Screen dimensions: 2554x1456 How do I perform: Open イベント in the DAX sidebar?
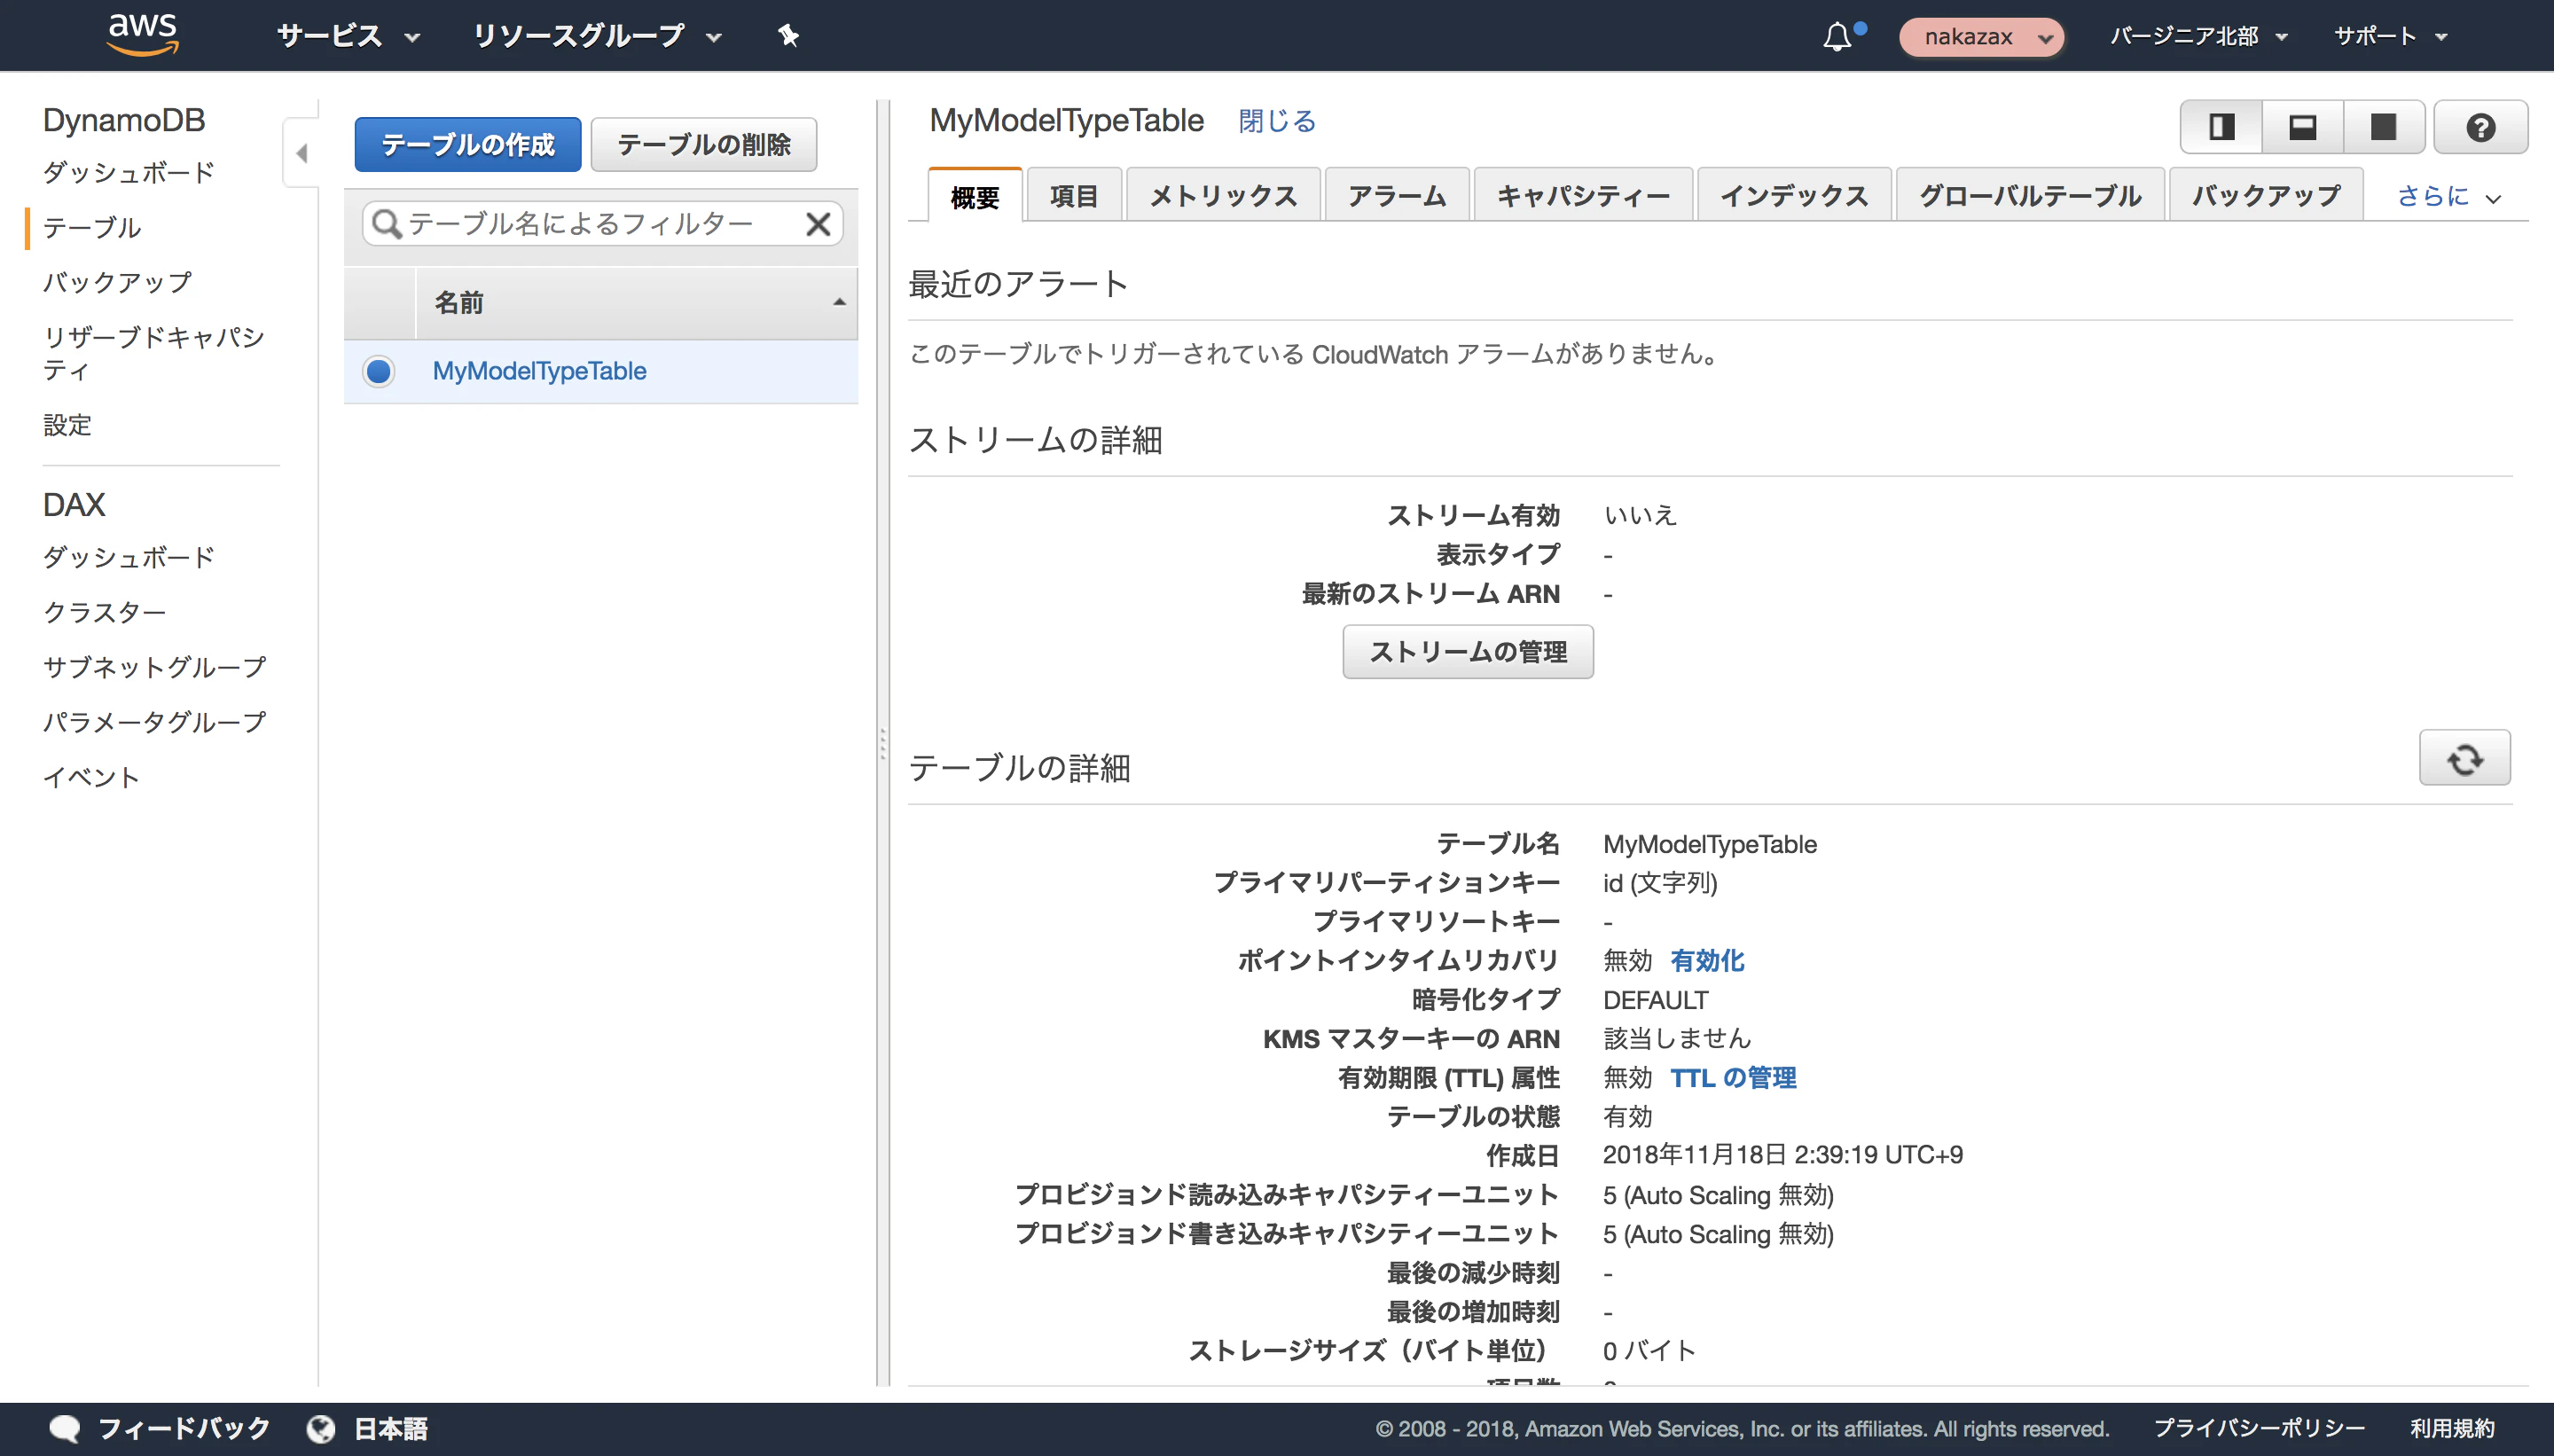[91, 777]
